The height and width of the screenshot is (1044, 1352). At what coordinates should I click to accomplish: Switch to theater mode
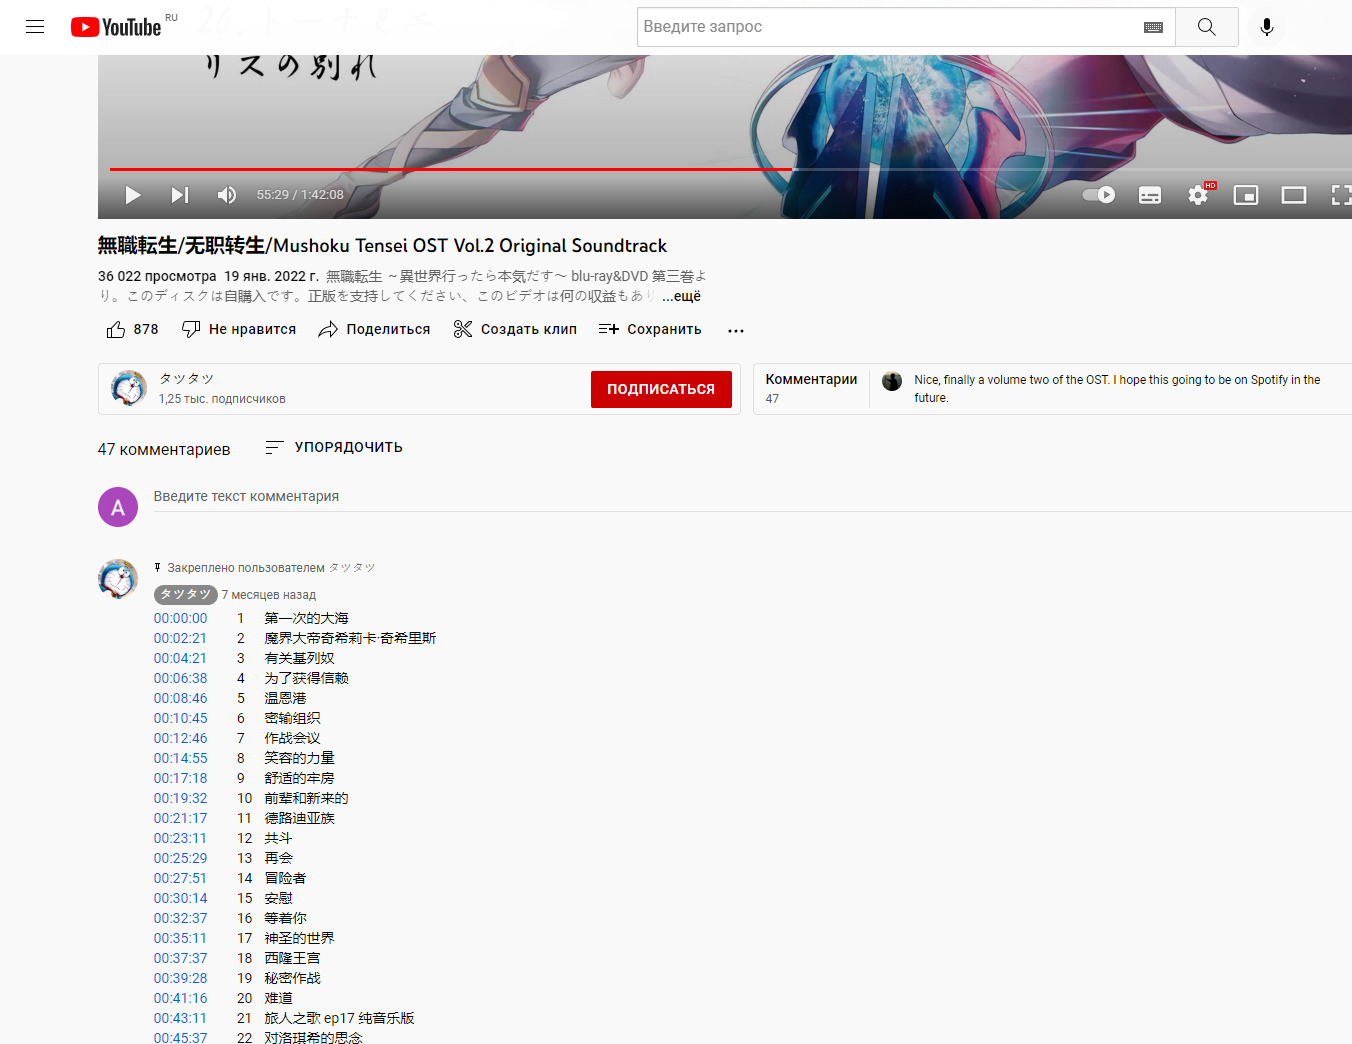point(1294,195)
